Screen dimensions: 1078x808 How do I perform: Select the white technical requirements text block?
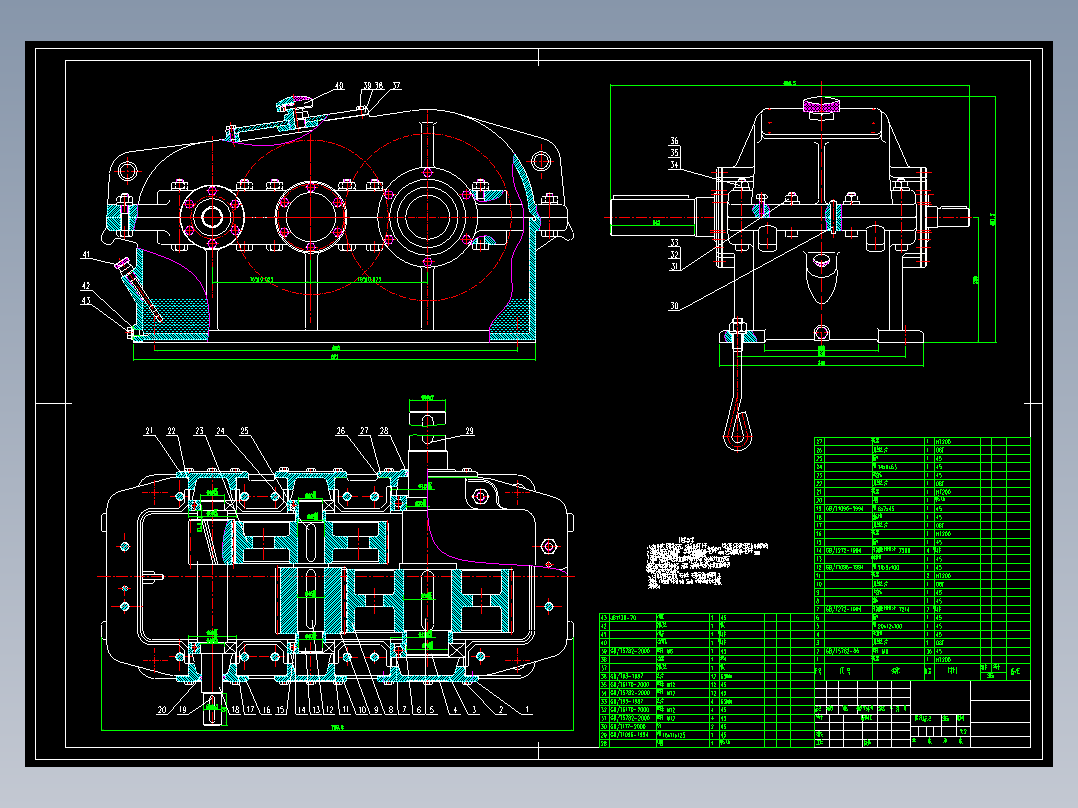click(707, 564)
